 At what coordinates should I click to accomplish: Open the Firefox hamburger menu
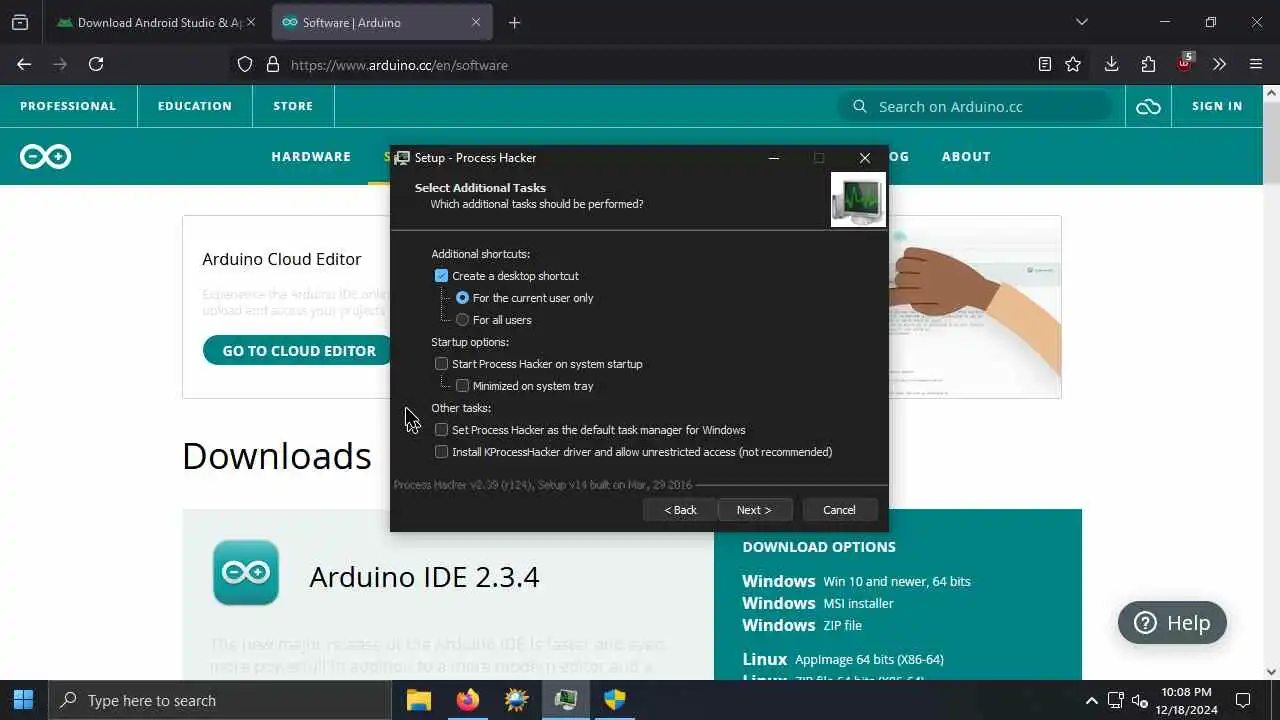[x=1256, y=64]
